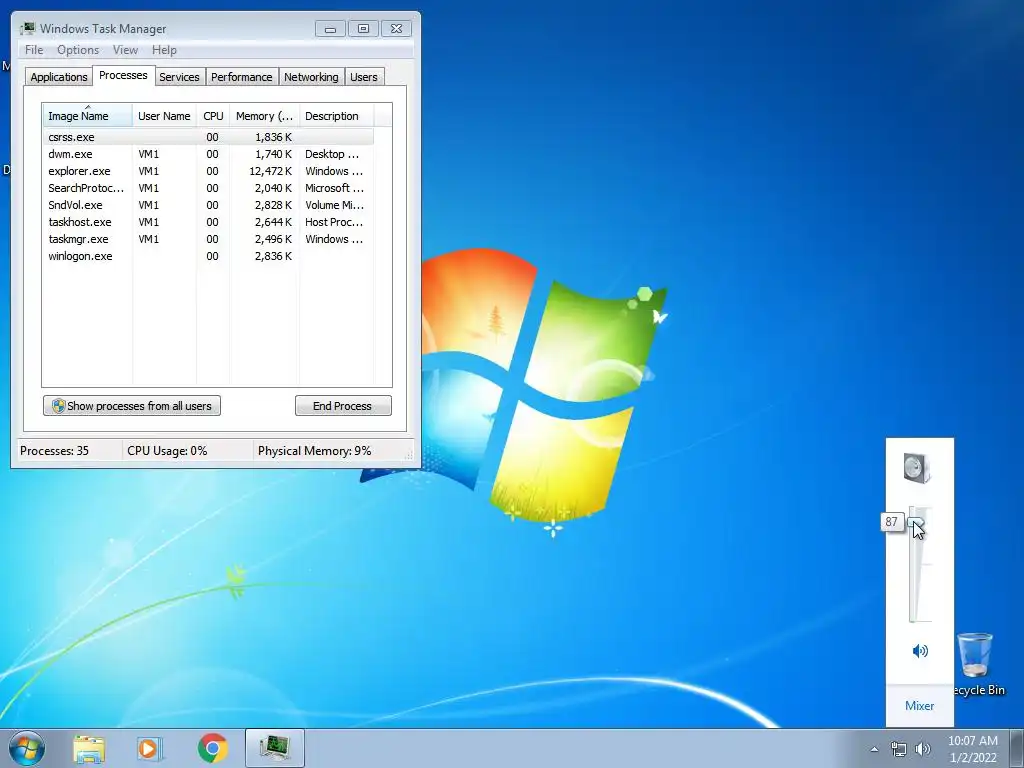Viewport: 1024px width, 768px height.
Task: Maximize the Task Manager window
Action: [x=363, y=29]
